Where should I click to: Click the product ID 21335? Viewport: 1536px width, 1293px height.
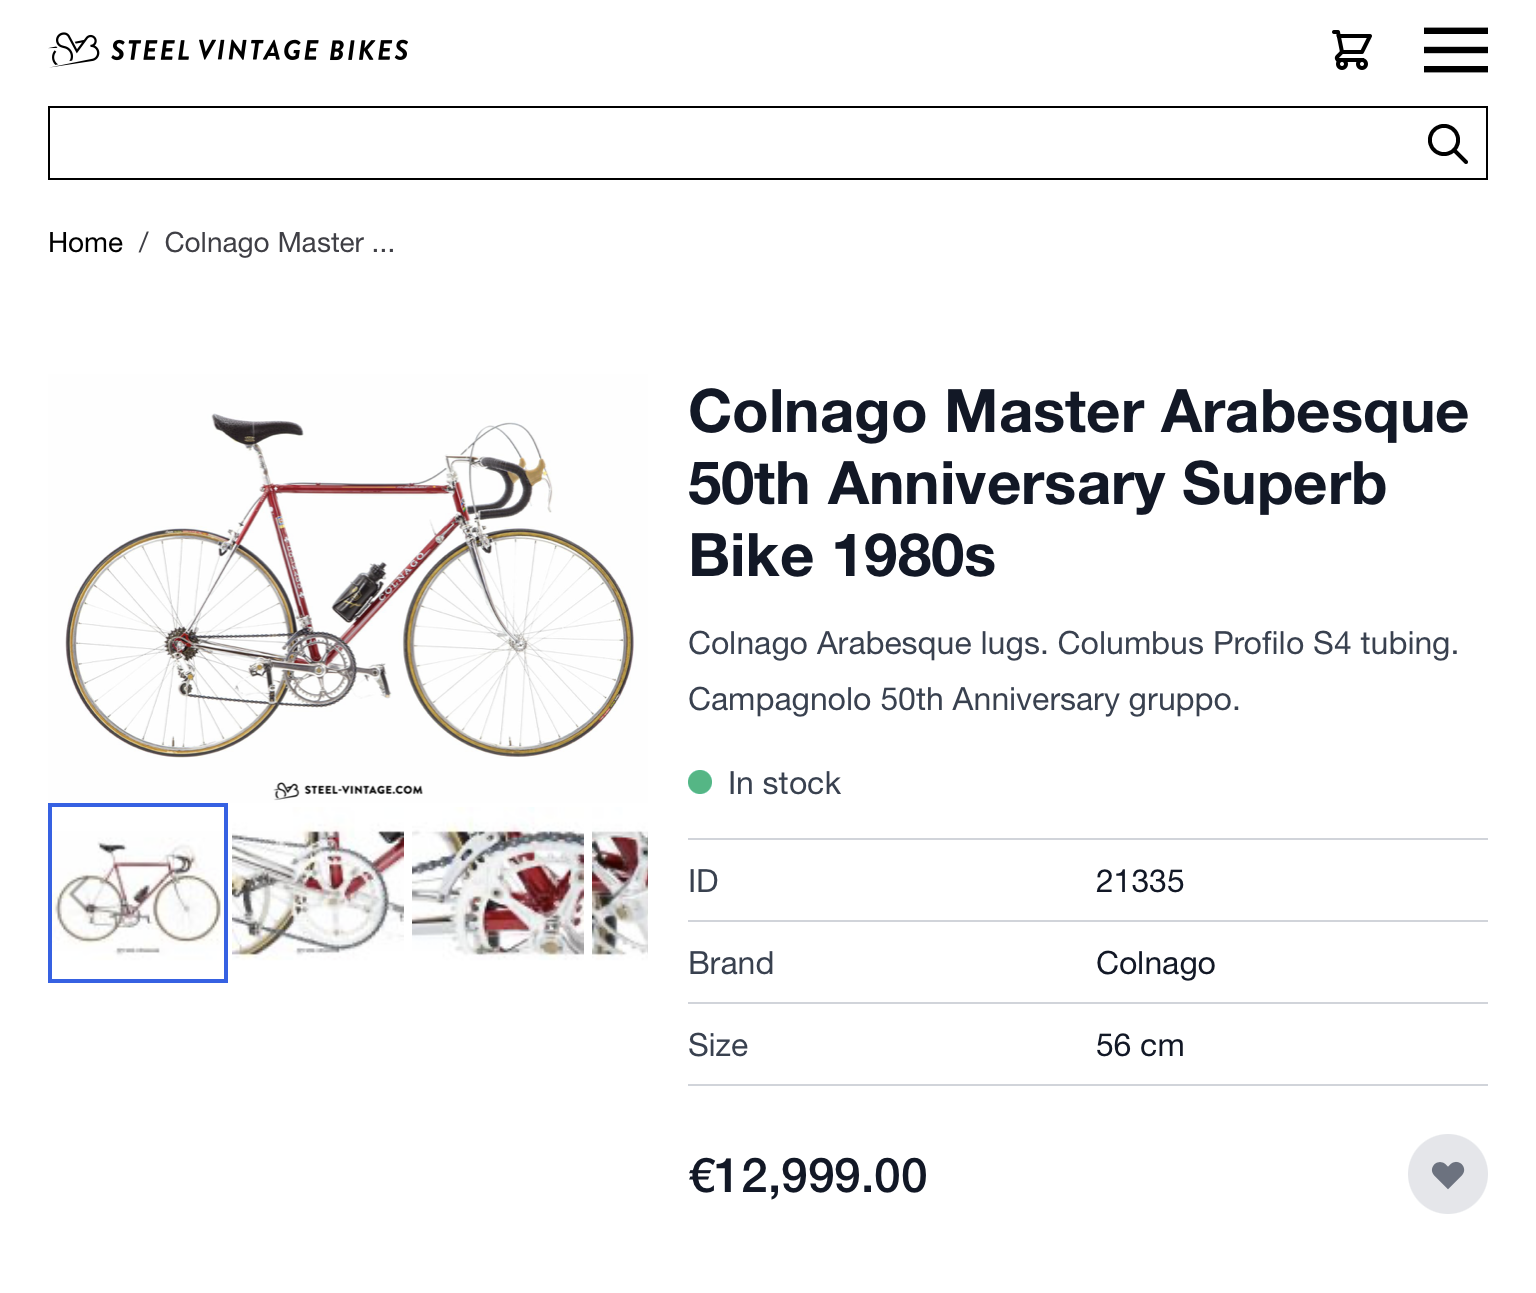pos(1139,881)
